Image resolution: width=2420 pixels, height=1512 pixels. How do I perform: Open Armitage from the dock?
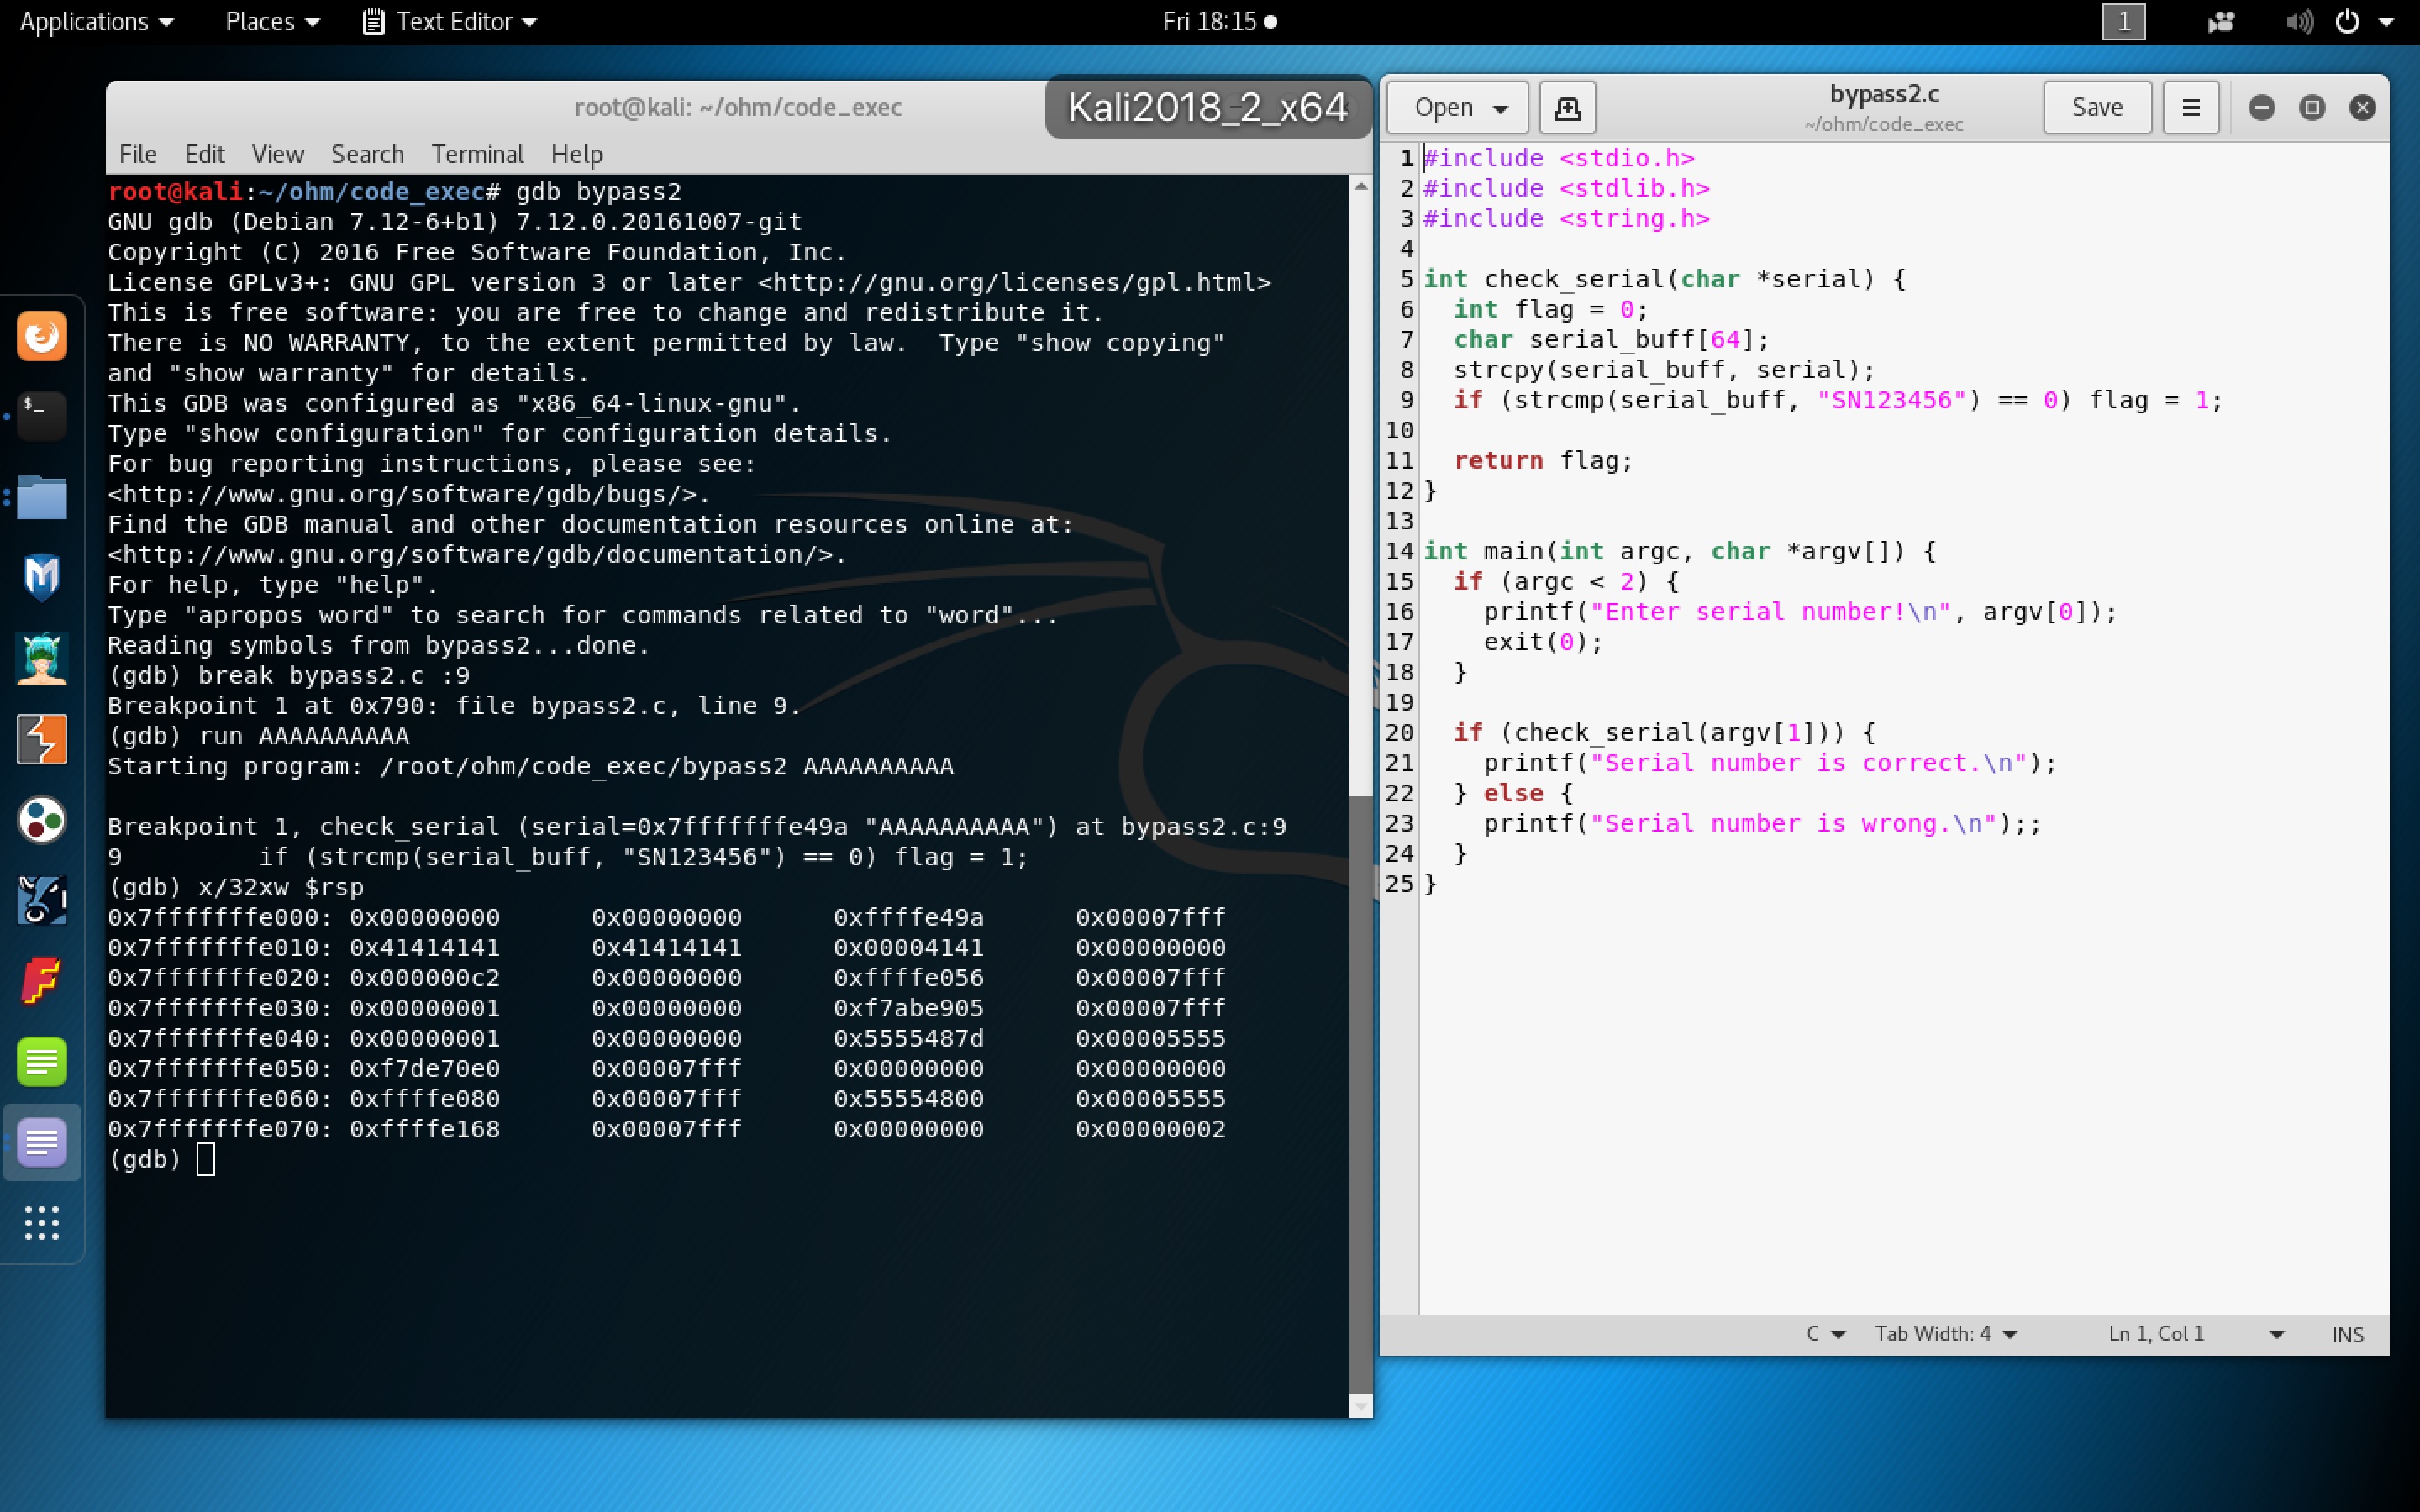(x=41, y=658)
